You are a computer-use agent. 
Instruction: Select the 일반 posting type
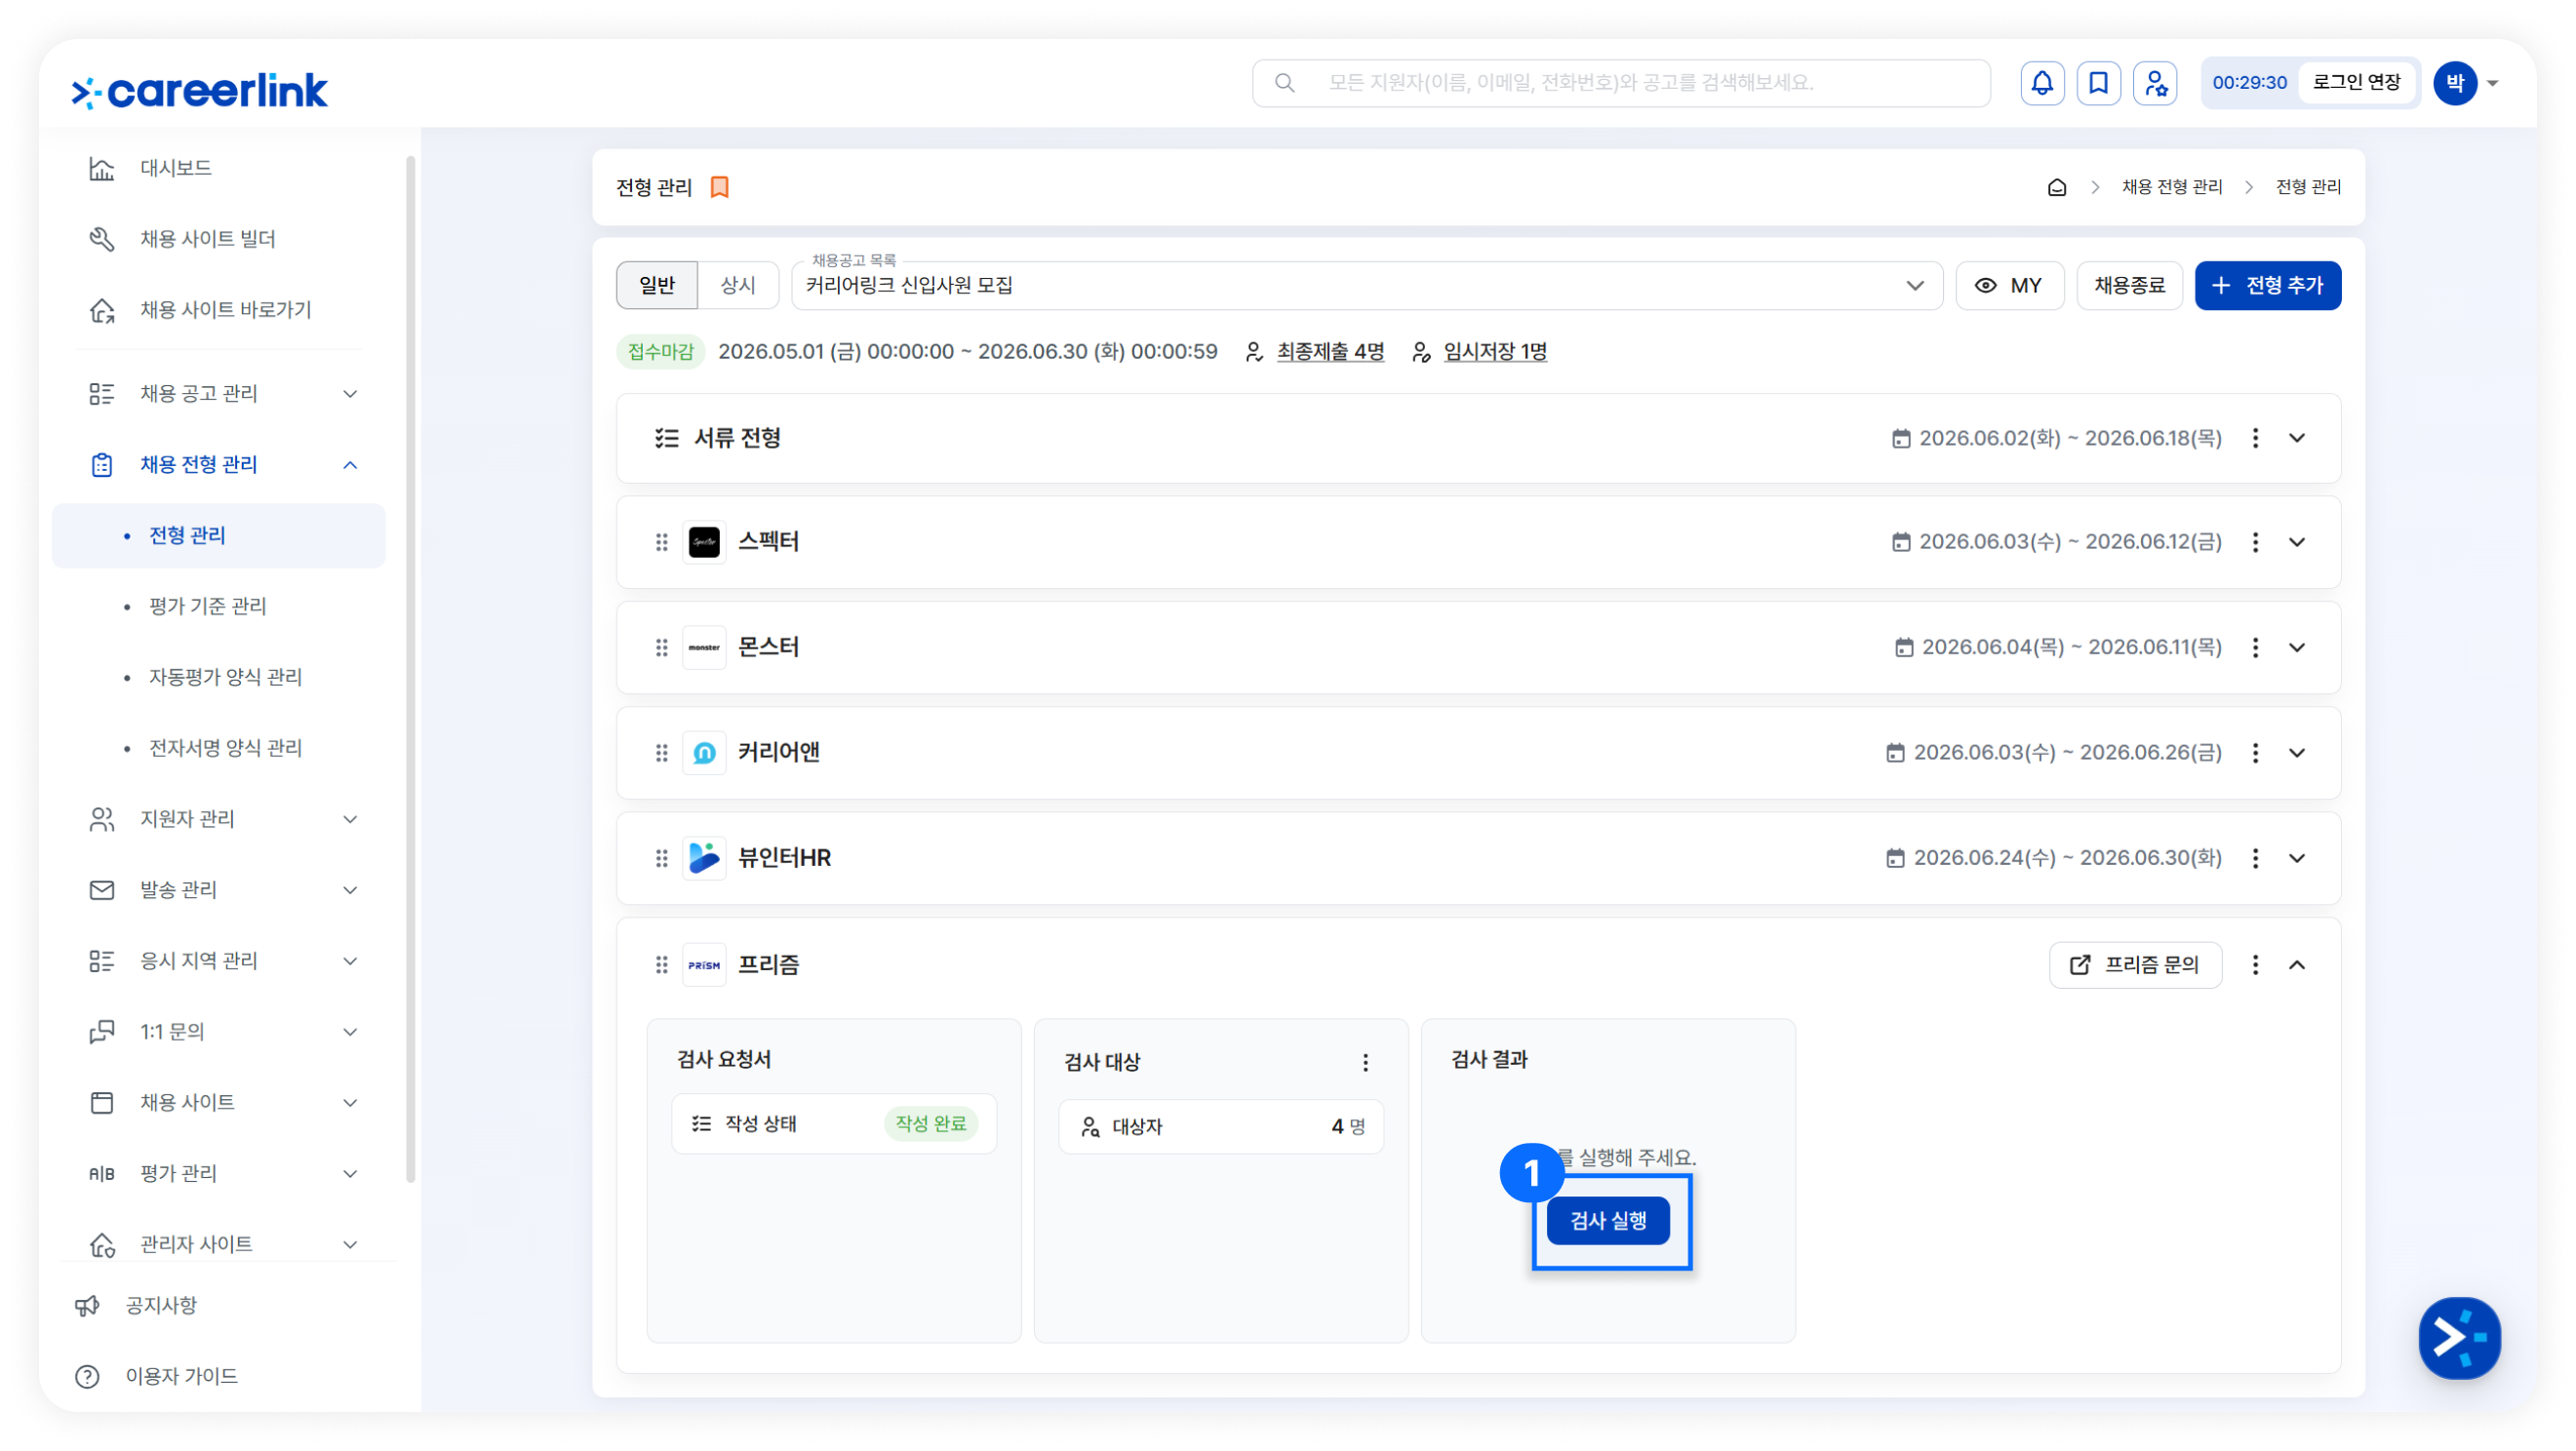(657, 286)
